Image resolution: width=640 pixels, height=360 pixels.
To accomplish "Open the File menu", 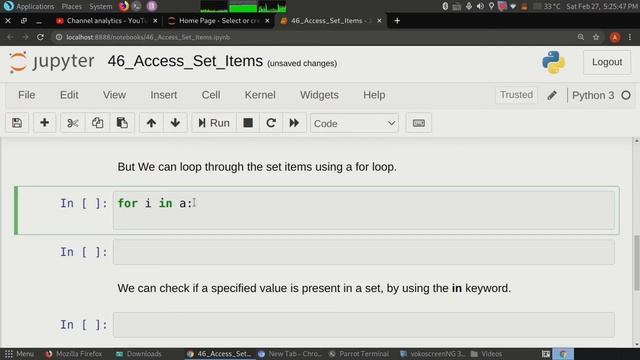I will tap(27, 95).
